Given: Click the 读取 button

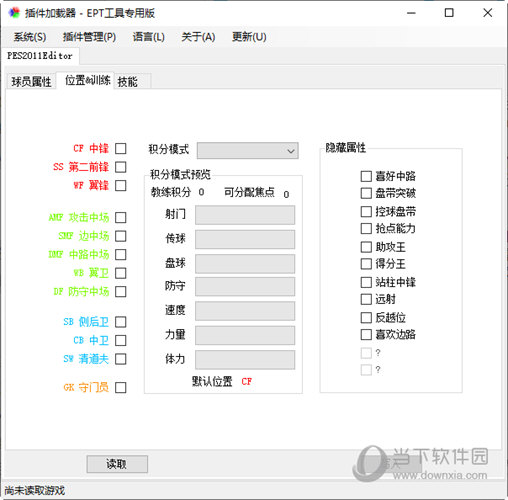Looking at the screenshot, I should [117, 464].
